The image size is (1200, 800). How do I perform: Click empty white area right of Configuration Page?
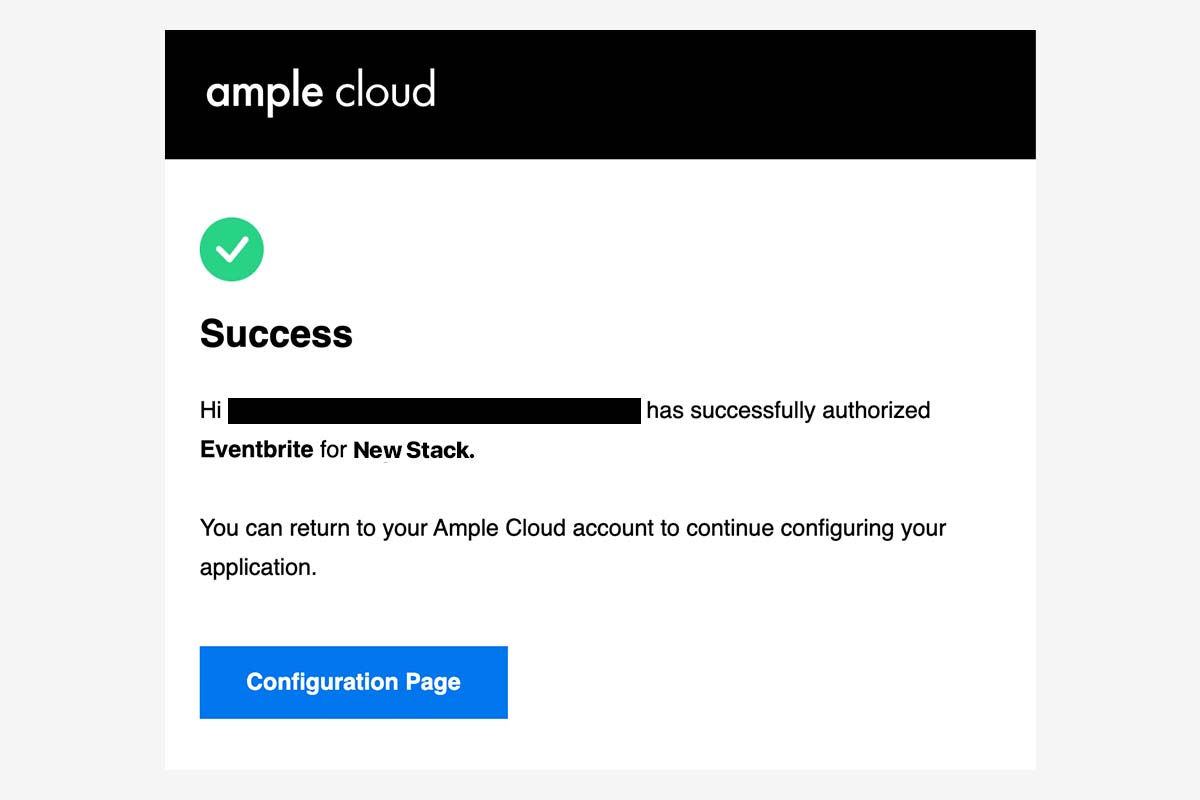770,682
